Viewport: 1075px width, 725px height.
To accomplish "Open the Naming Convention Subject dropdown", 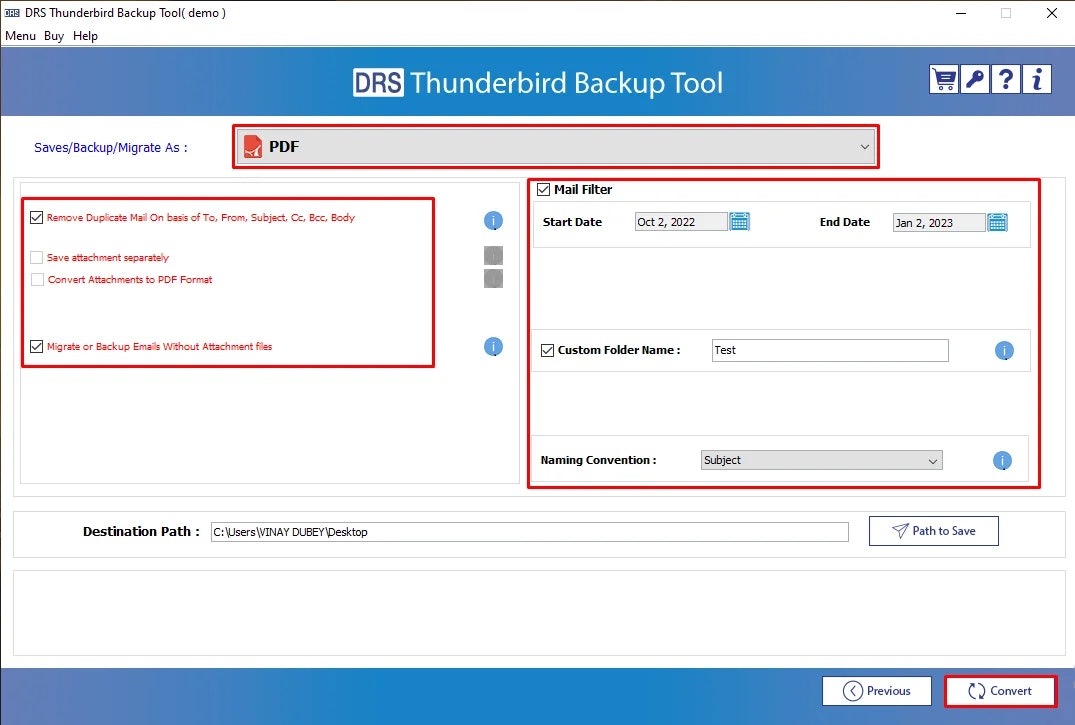I will 821,460.
